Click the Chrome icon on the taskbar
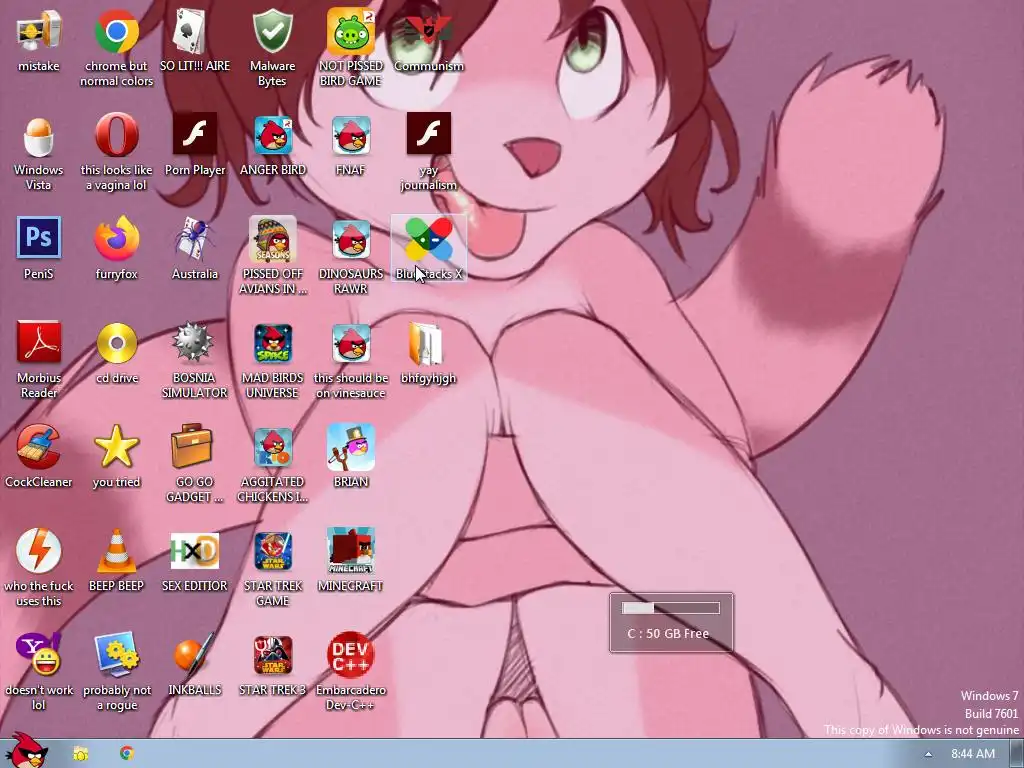Screen dimensions: 1024x768 (127, 753)
